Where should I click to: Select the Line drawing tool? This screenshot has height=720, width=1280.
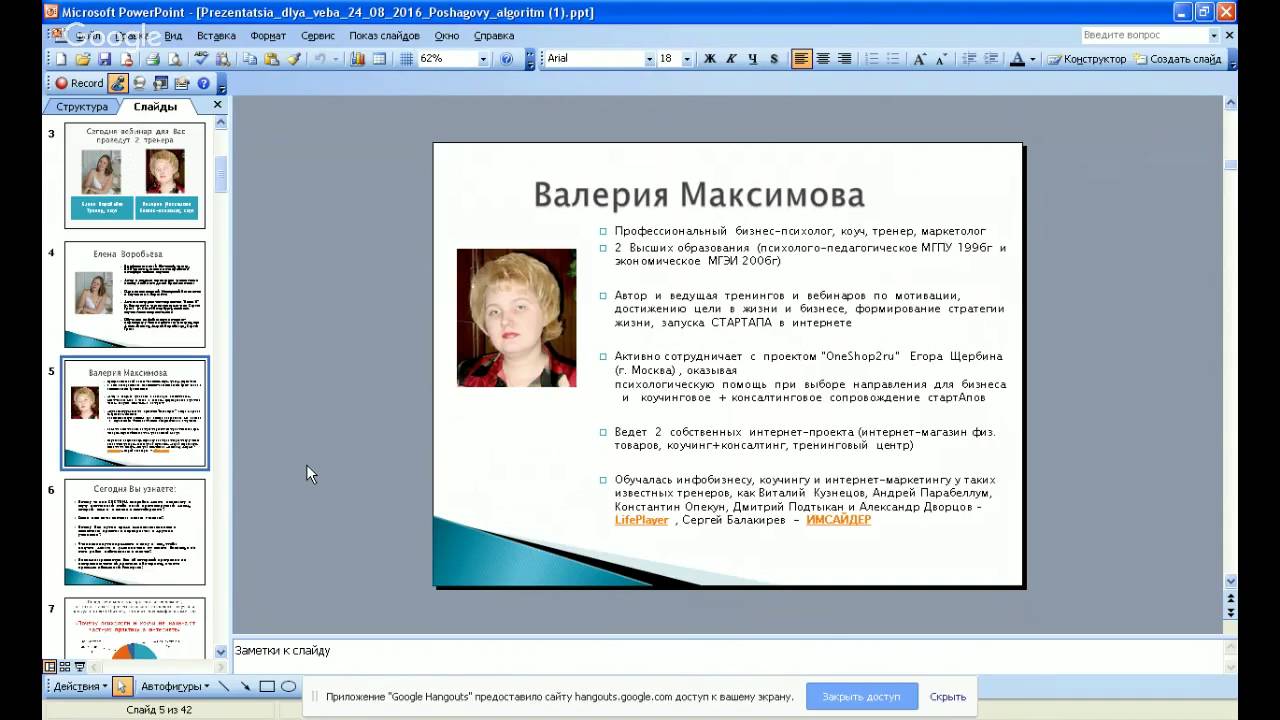(x=224, y=686)
